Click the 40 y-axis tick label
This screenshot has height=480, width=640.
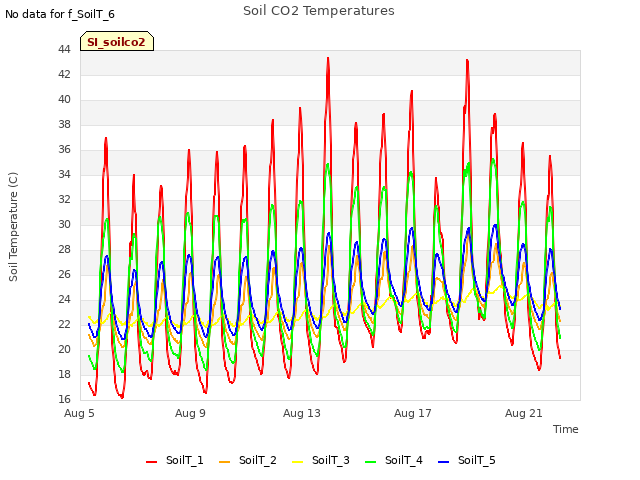[64, 100]
